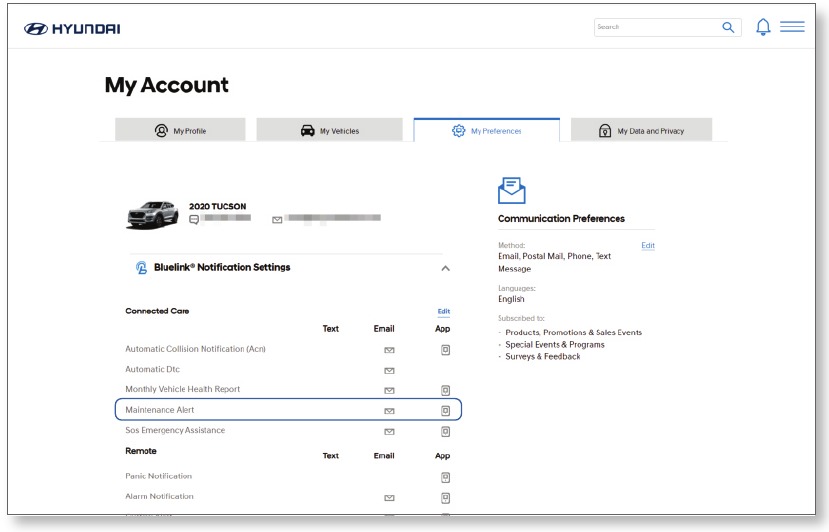
Task: Click the 2020 Tucson vehicle thumbnail
Action: point(153,215)
